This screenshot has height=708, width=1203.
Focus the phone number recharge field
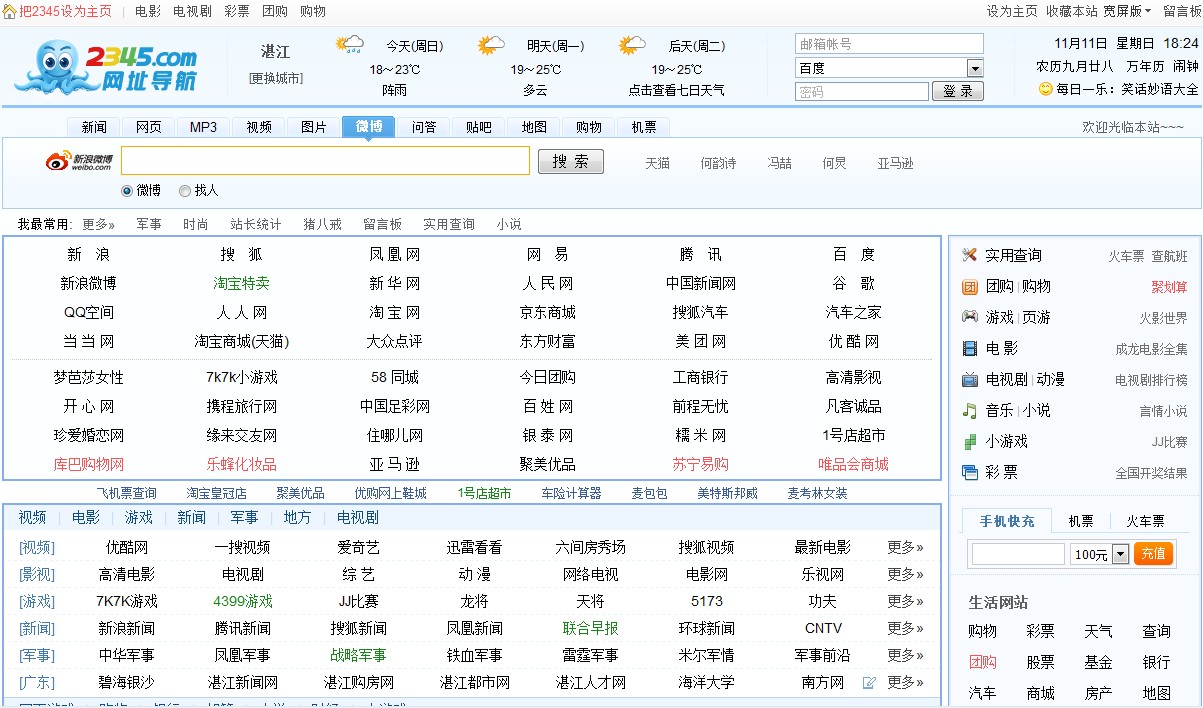point(1018,554)
